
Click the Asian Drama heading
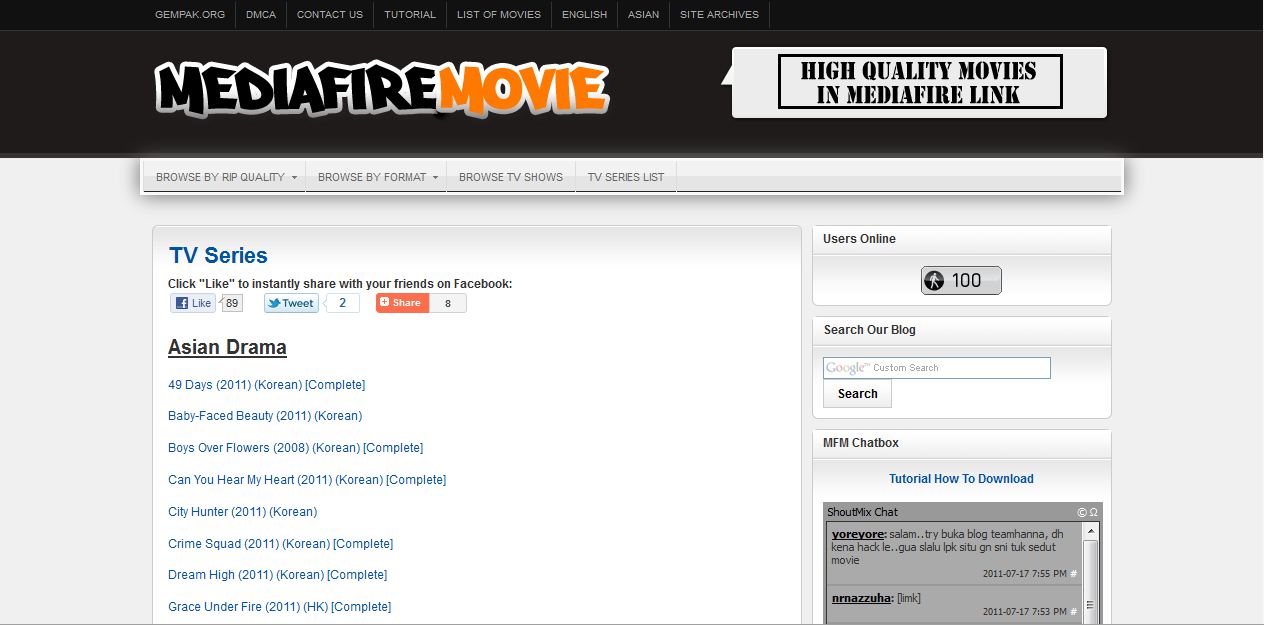tap(227, 347)
